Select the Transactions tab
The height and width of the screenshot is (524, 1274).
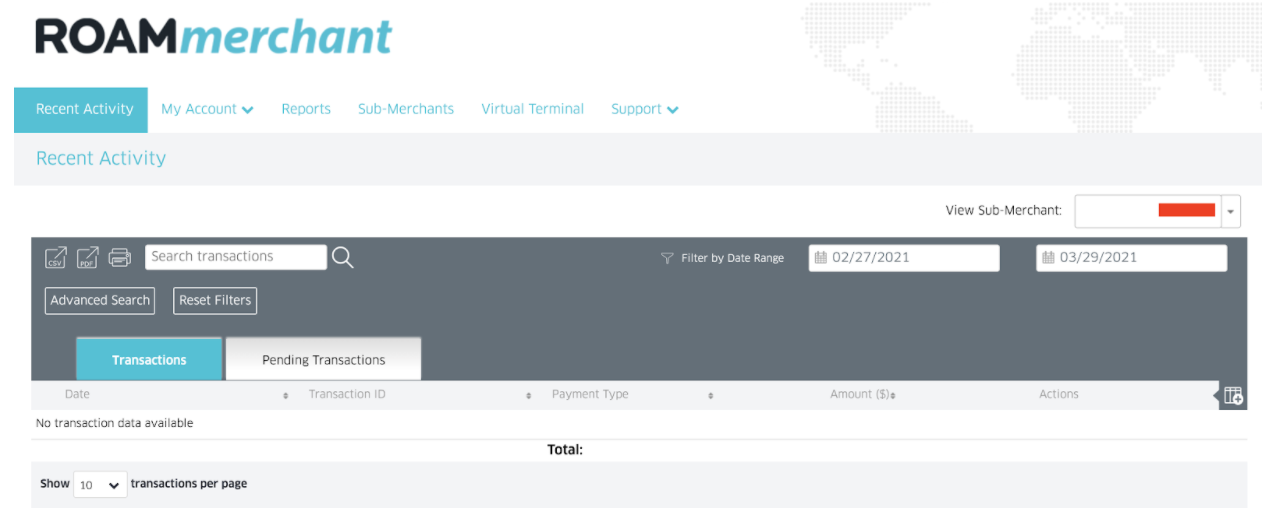(149, 360)
